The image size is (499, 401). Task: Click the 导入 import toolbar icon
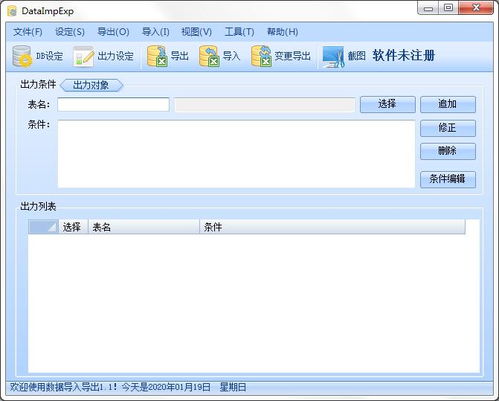coord(209,56)
